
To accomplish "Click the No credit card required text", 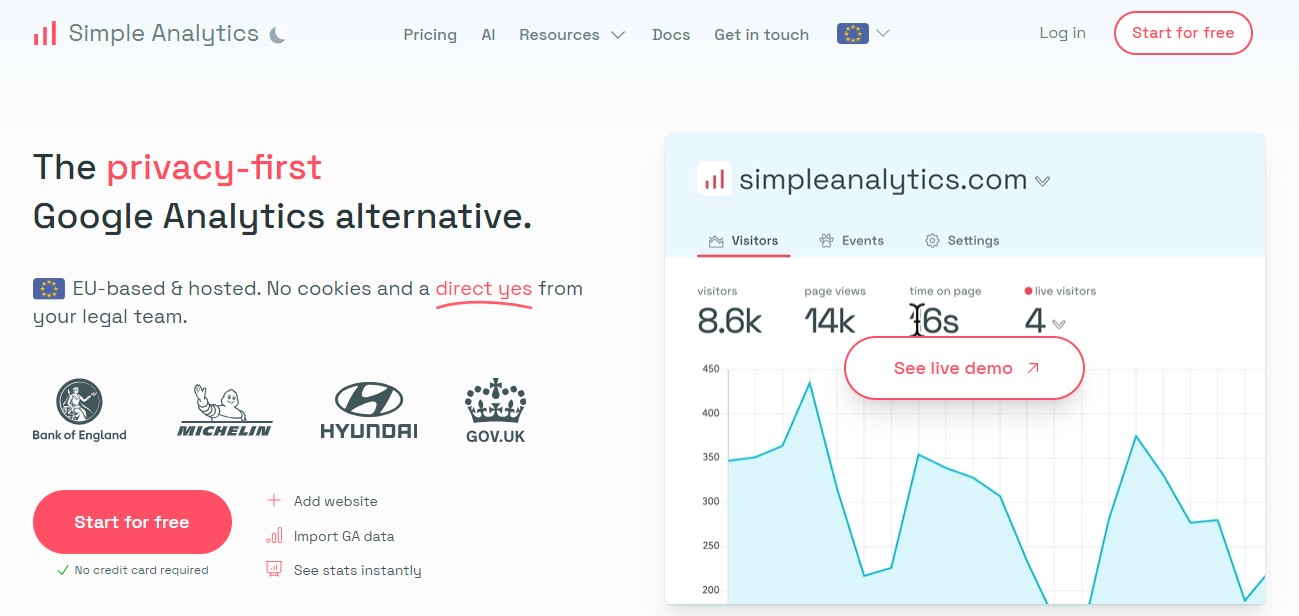I will coord(142,570).
